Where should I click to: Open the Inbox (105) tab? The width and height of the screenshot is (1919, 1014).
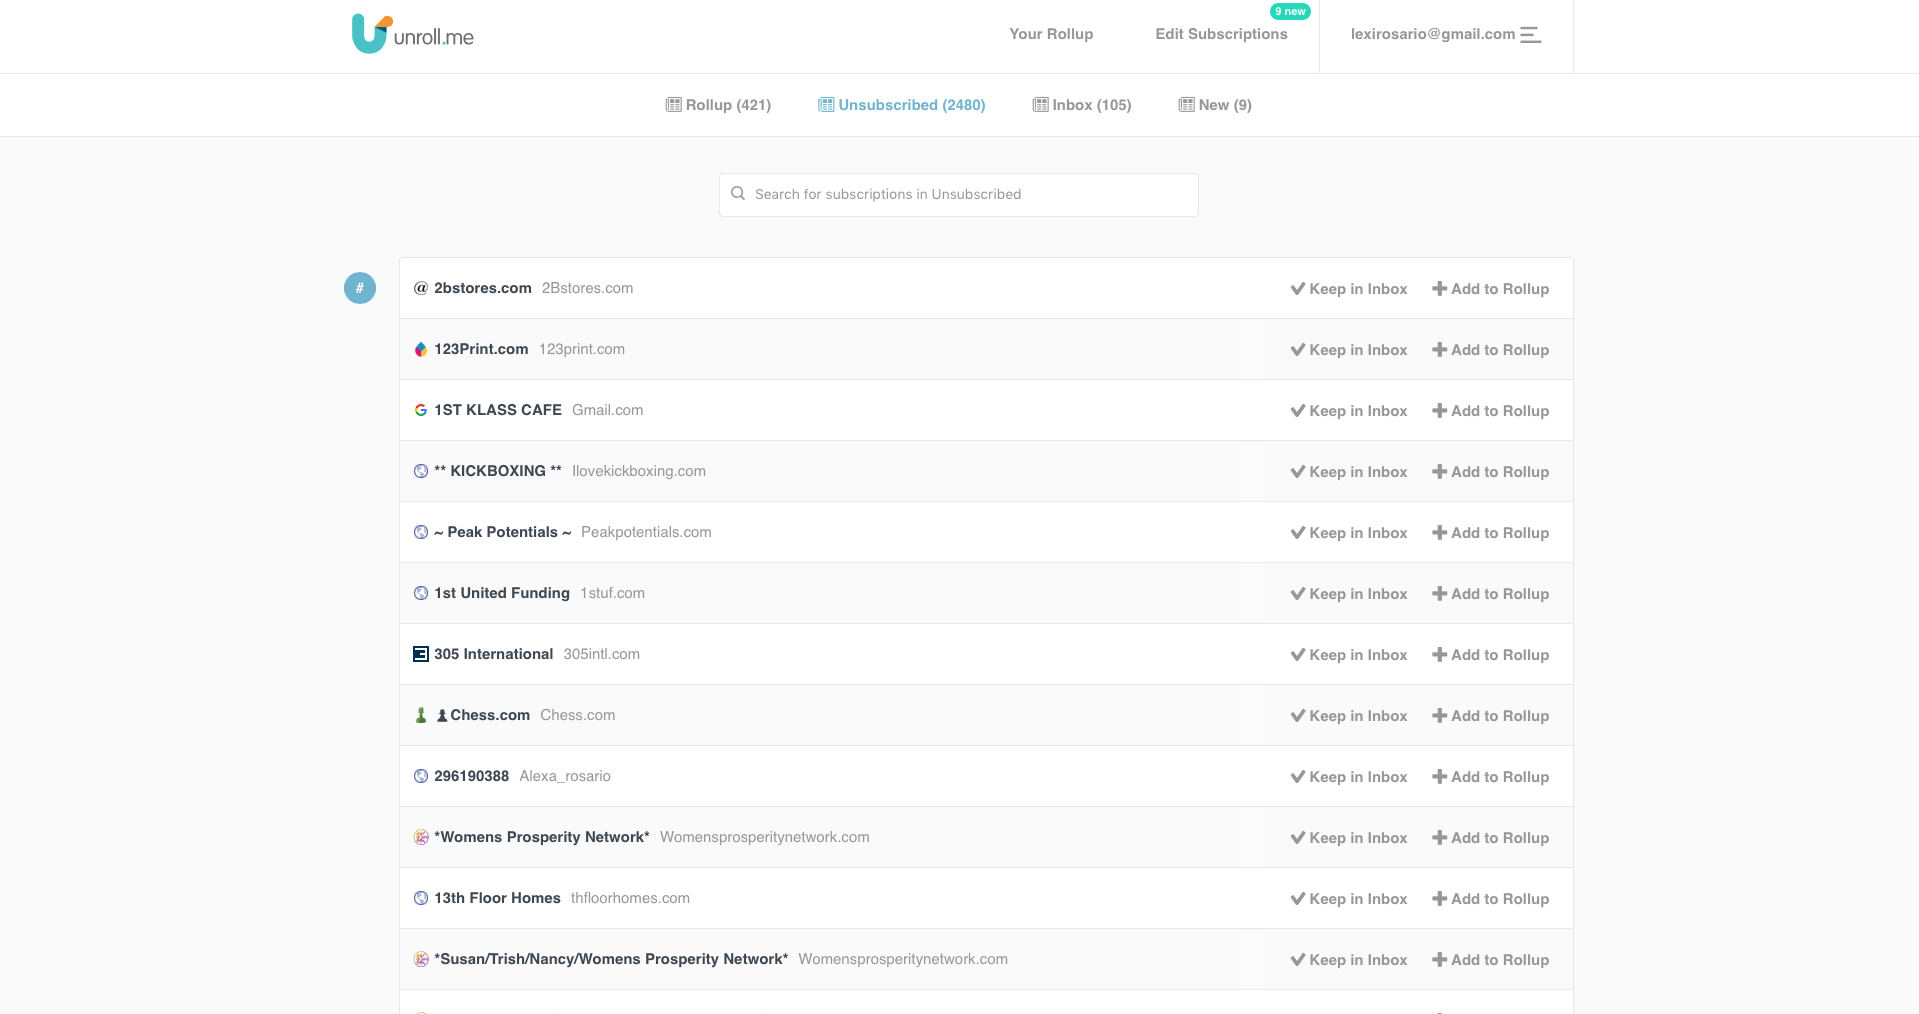pyautogui.click(x=1082, y=105)
